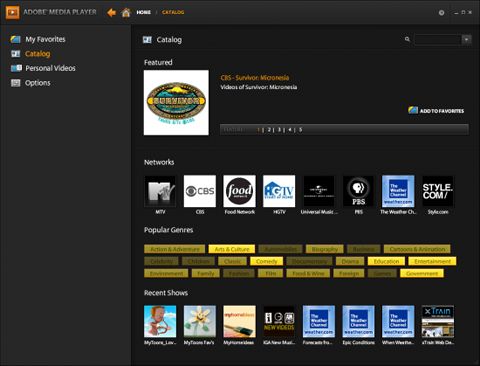
Task: Select the Automobiles genre tag
Action: point(280,249)
